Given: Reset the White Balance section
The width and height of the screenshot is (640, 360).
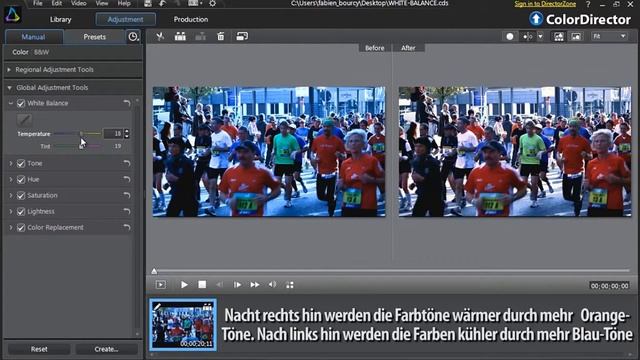Looking at the screenshot, I should click(x=127, y=103).
